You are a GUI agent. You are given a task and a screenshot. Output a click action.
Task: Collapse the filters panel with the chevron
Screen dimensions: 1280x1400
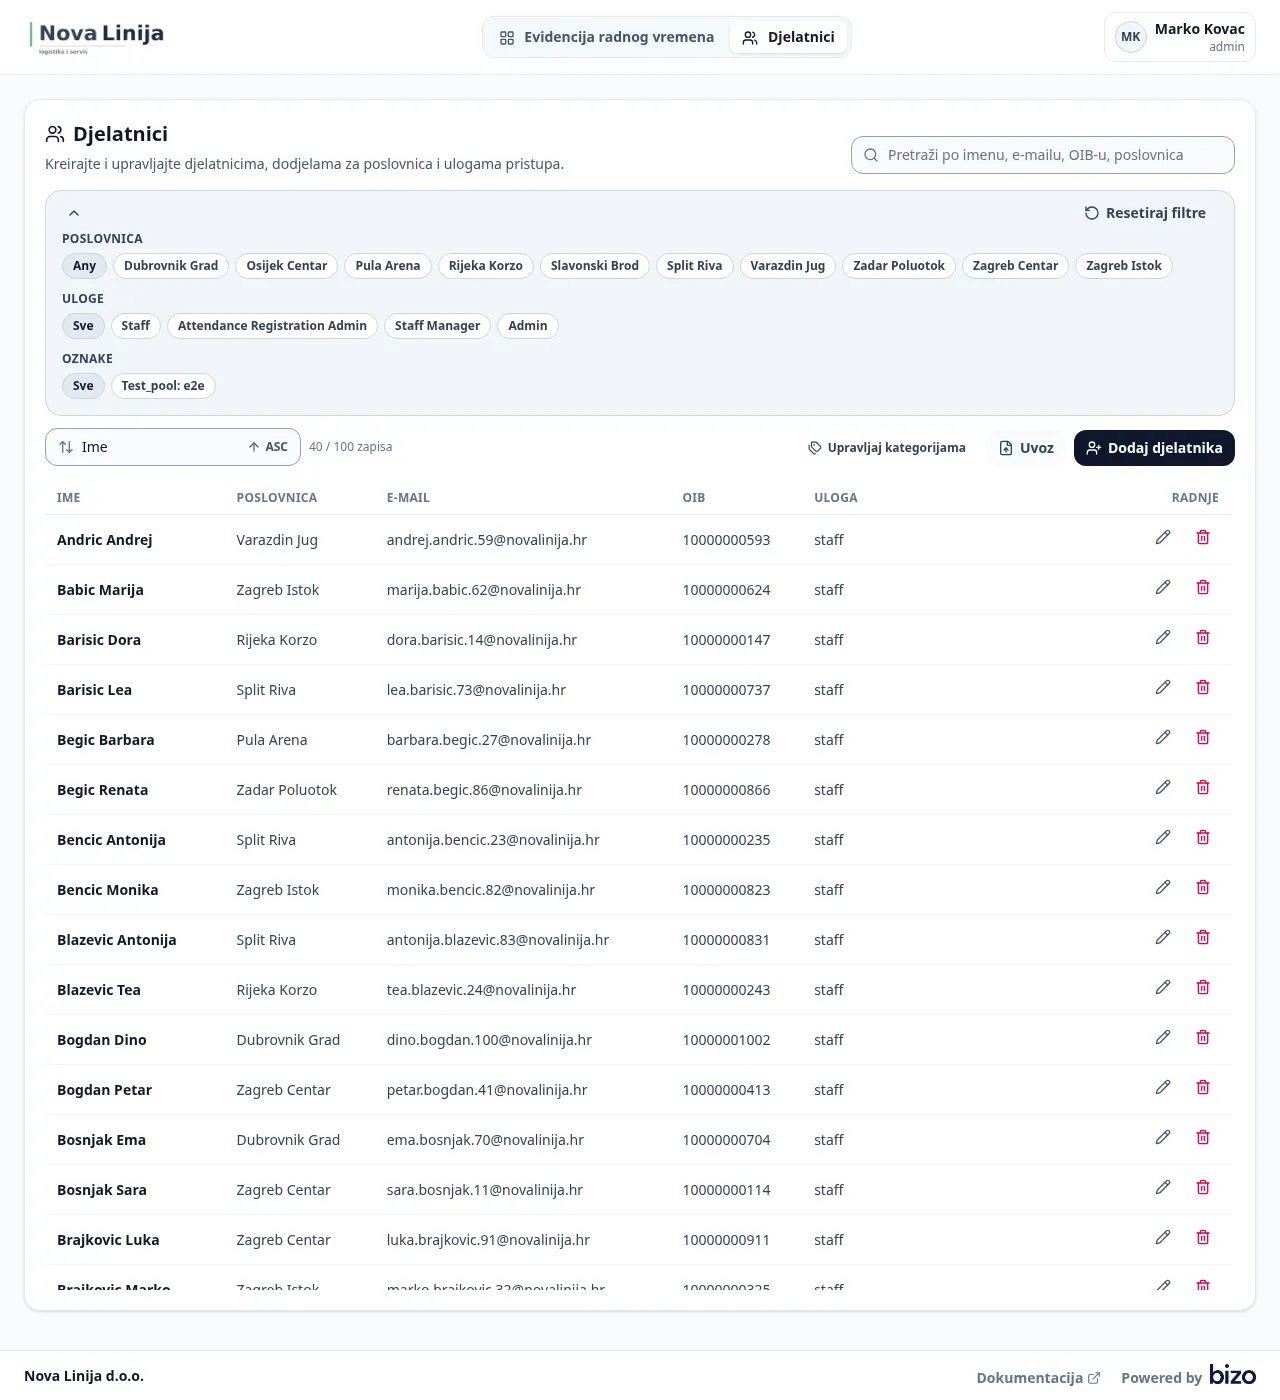click(x=73, y=212)
